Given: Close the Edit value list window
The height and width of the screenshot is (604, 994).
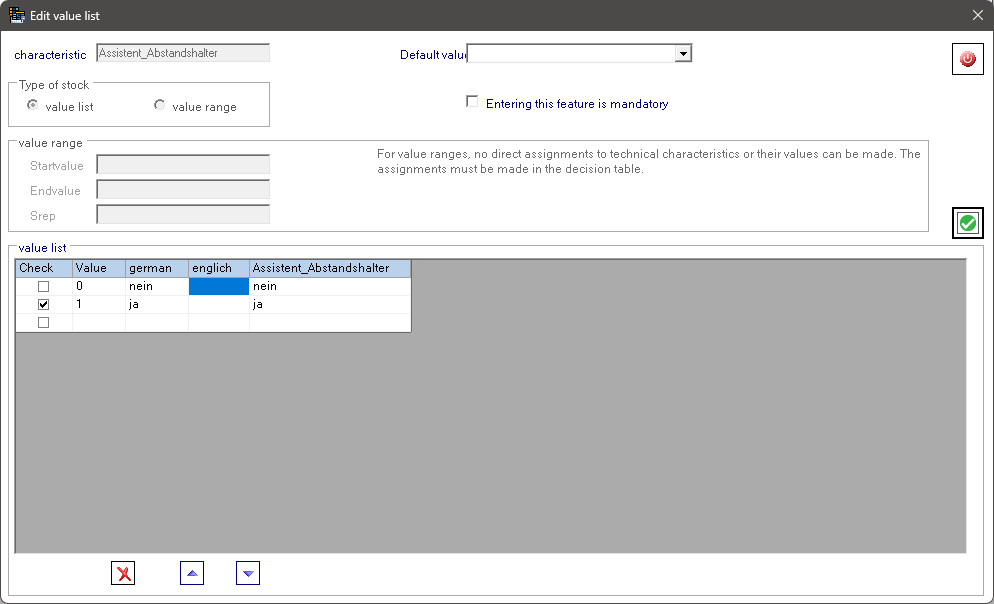Looking at the screenshot, I should click(977, 15).
